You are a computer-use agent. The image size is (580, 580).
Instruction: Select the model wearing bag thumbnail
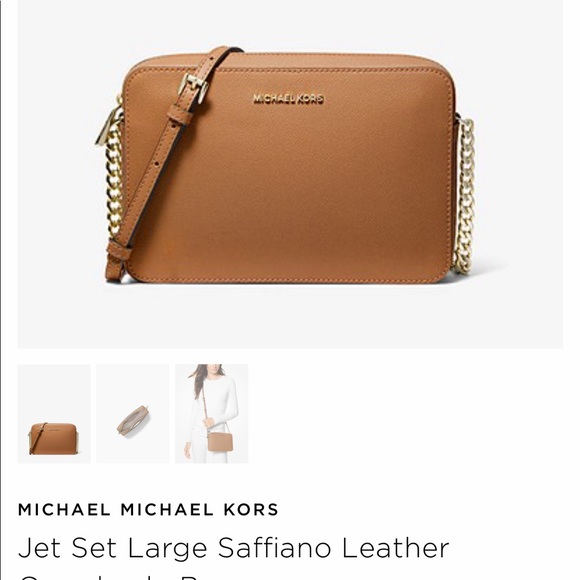212,414
